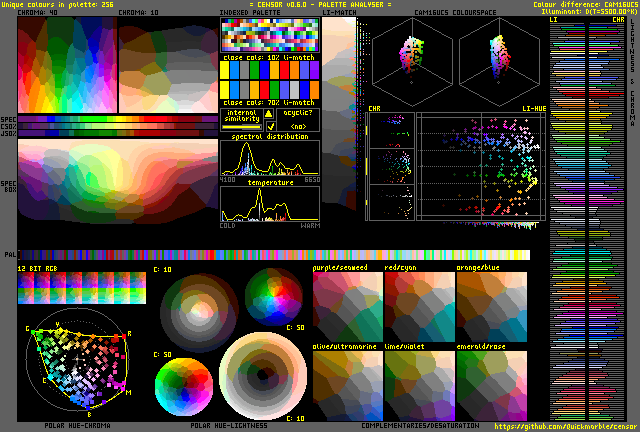The height and width of the screenshot is (432, 640).
Task: Click the internal similarity yellow bar
Action: [242, 127]
